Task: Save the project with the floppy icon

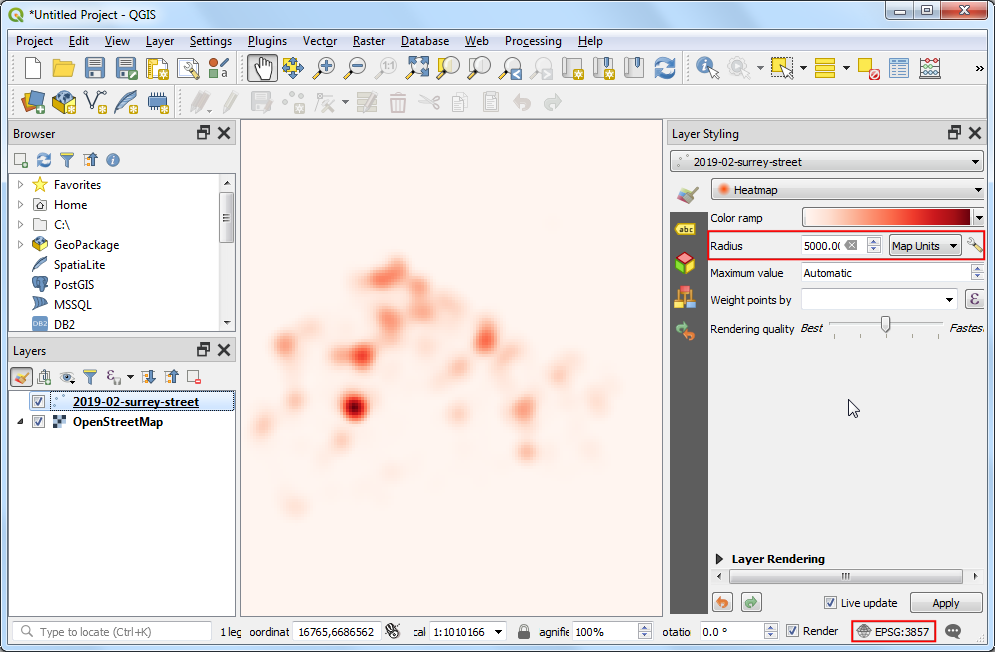Action: tap(95, 68)
